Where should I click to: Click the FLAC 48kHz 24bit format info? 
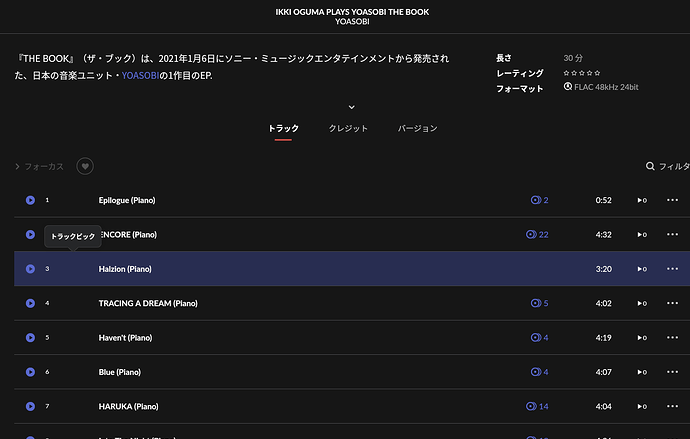pos(601,87)
